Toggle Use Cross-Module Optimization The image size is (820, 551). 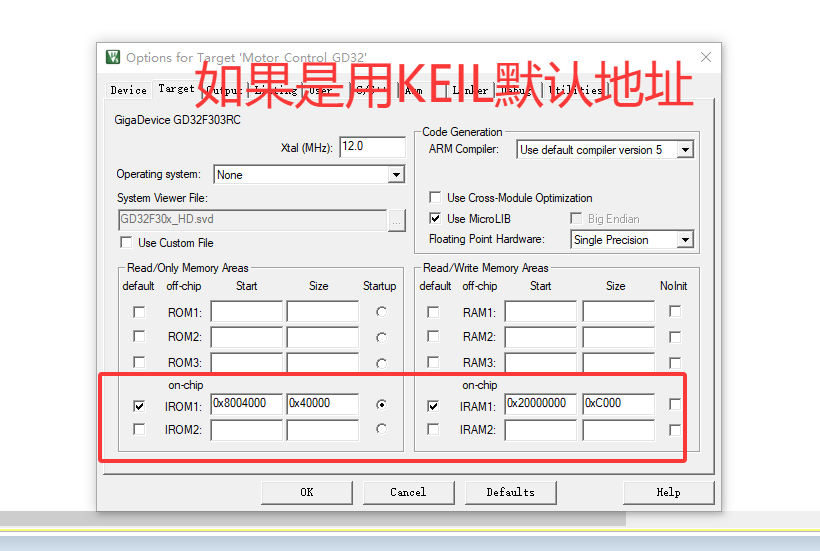(435, 197)
